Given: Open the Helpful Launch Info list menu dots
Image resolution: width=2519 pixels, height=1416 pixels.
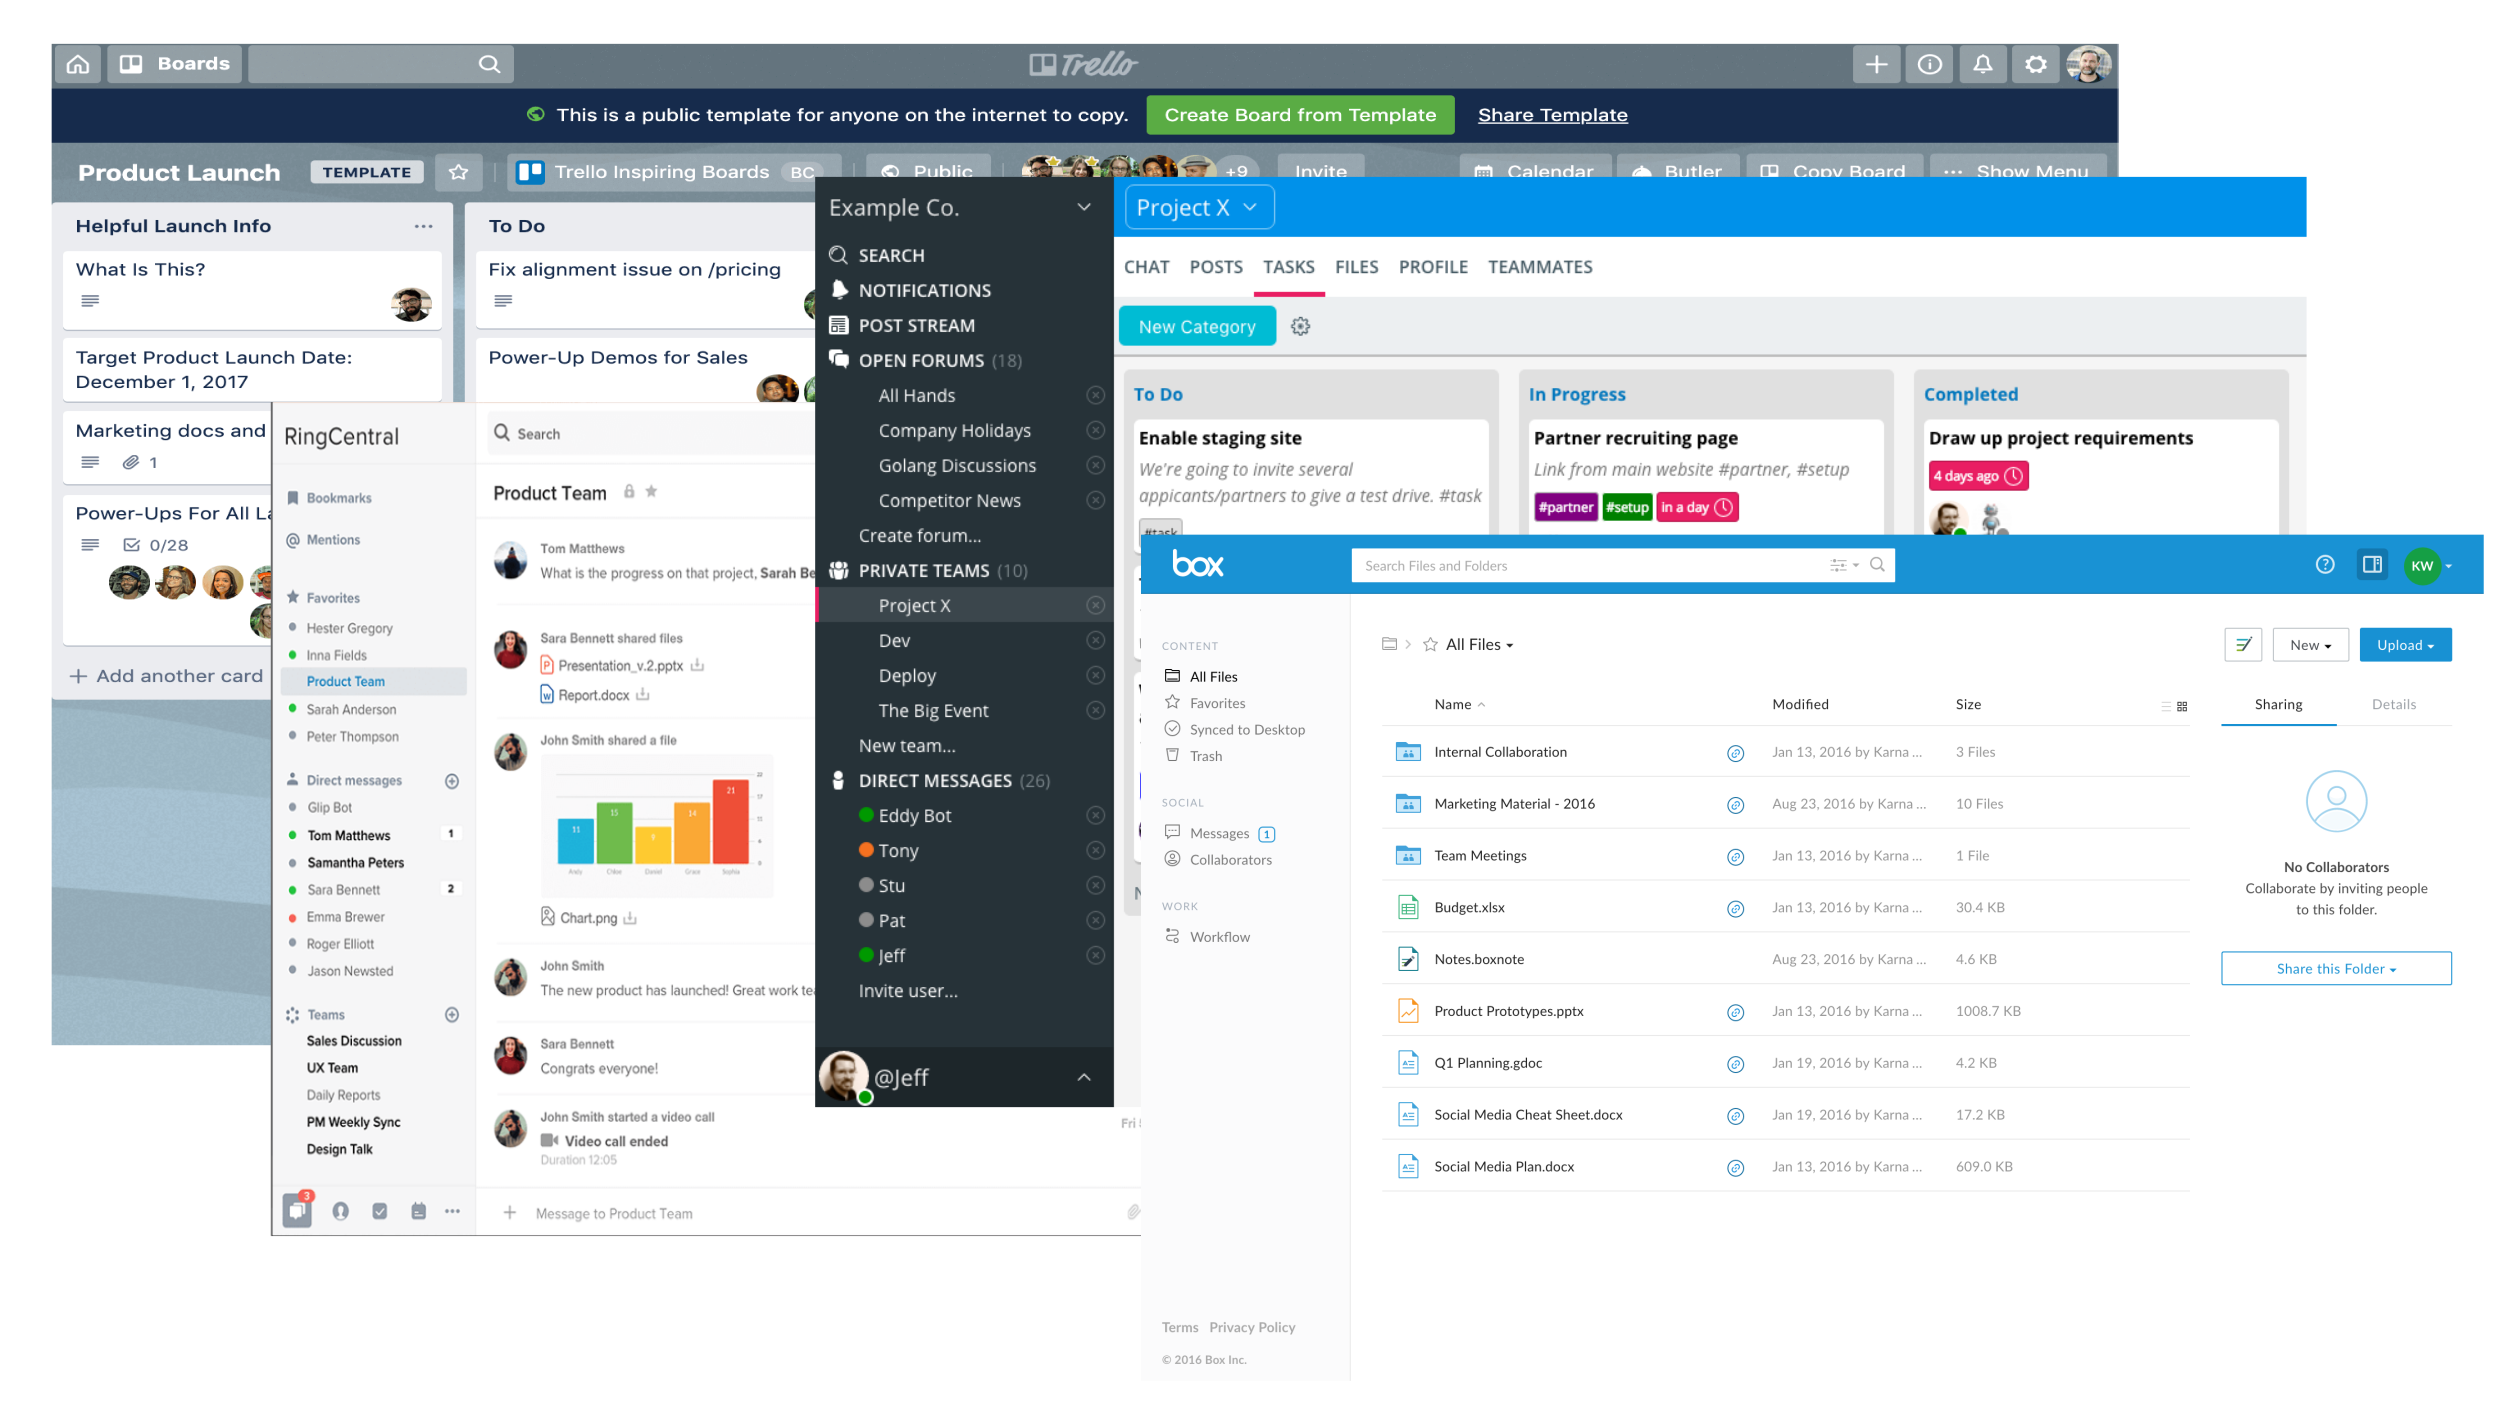Looking at the screenshot, I should 423,226.
